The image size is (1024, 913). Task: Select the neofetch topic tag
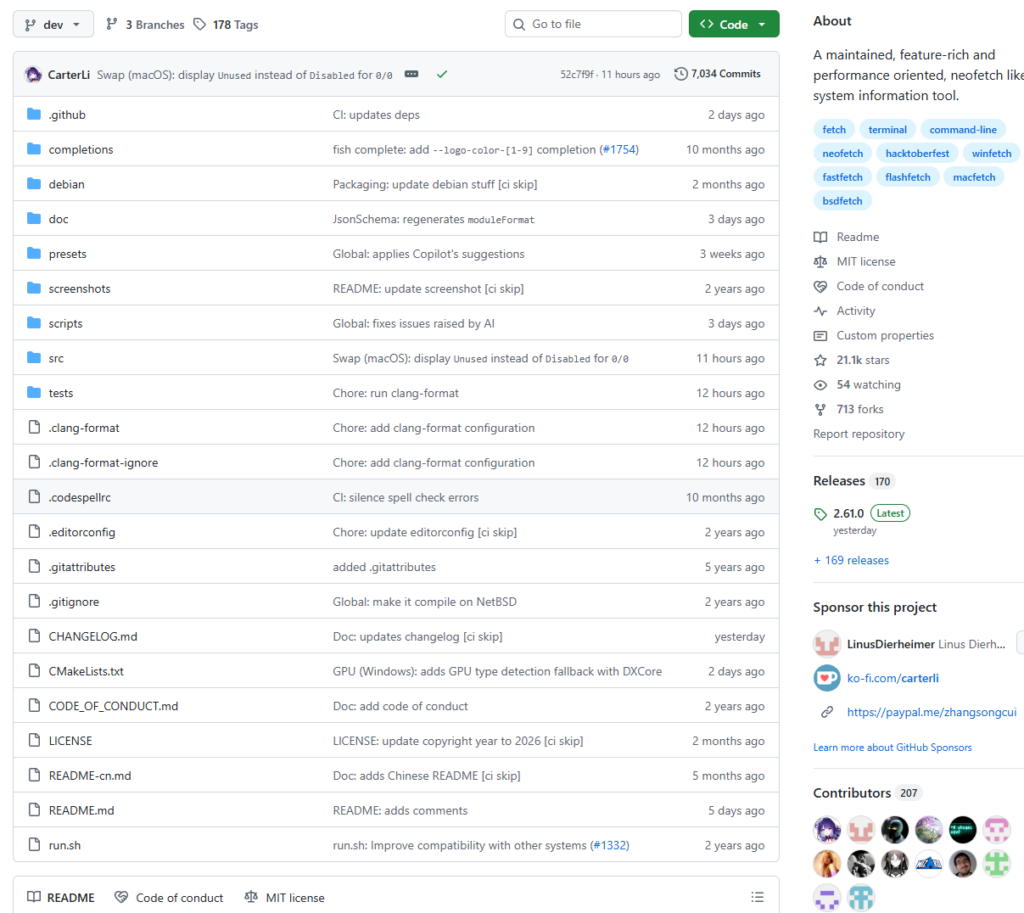coord(842,153)
